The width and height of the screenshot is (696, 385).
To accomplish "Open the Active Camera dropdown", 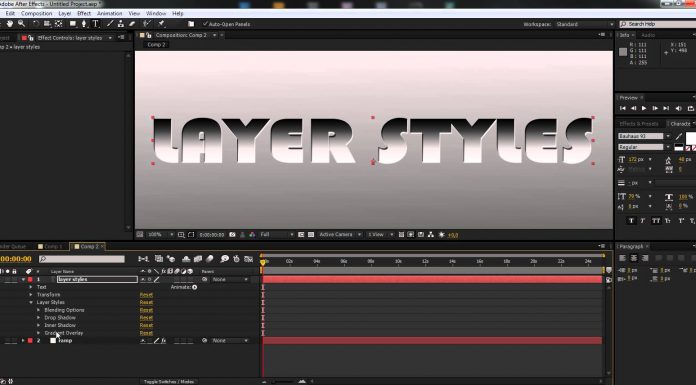I will click(x=340, y=234).
